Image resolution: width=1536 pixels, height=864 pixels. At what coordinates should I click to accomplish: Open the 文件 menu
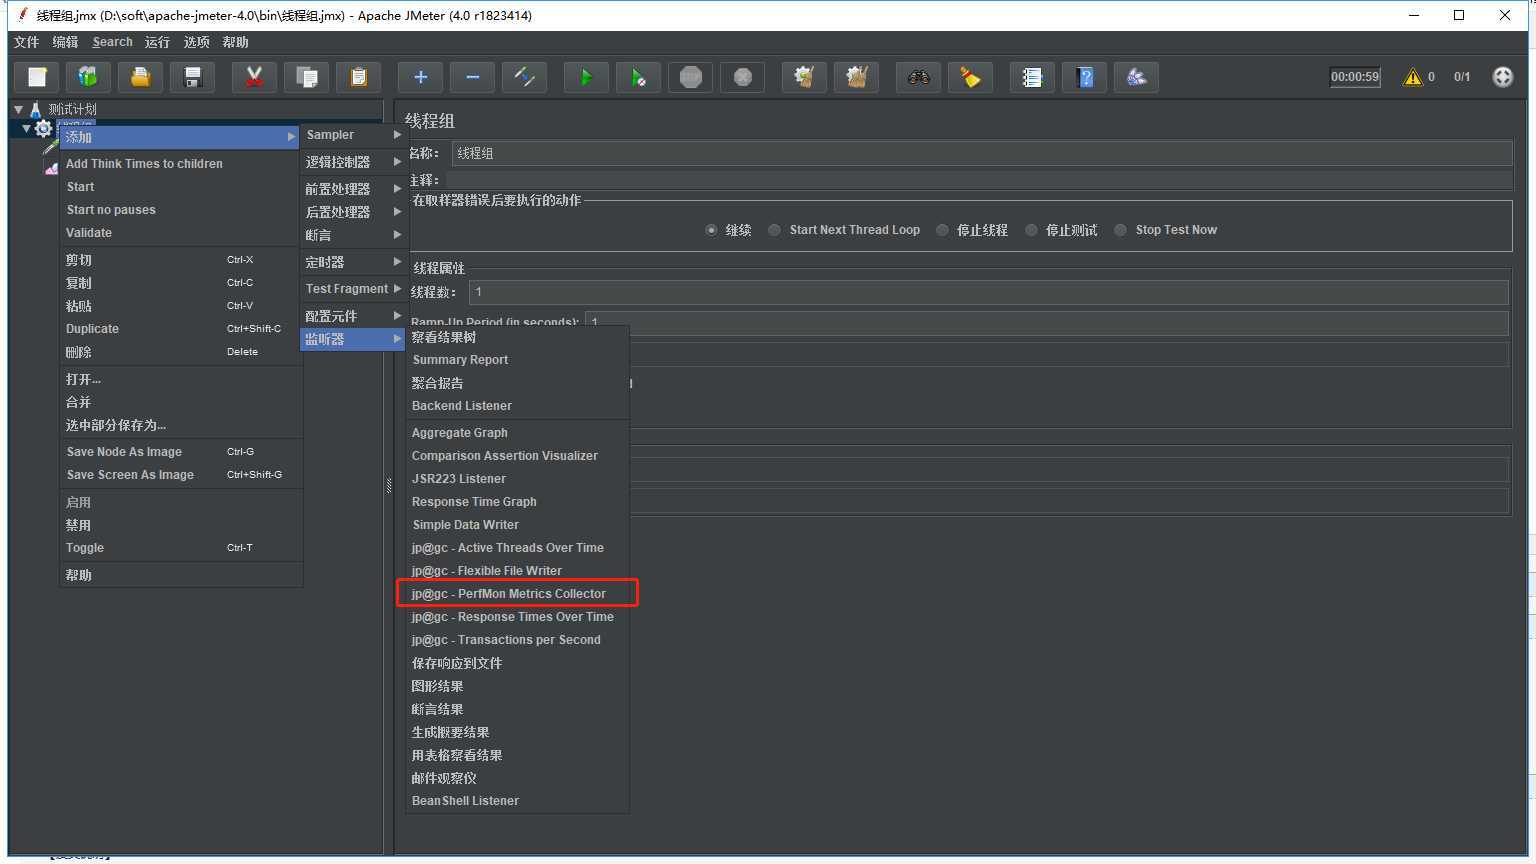[26, 42]
